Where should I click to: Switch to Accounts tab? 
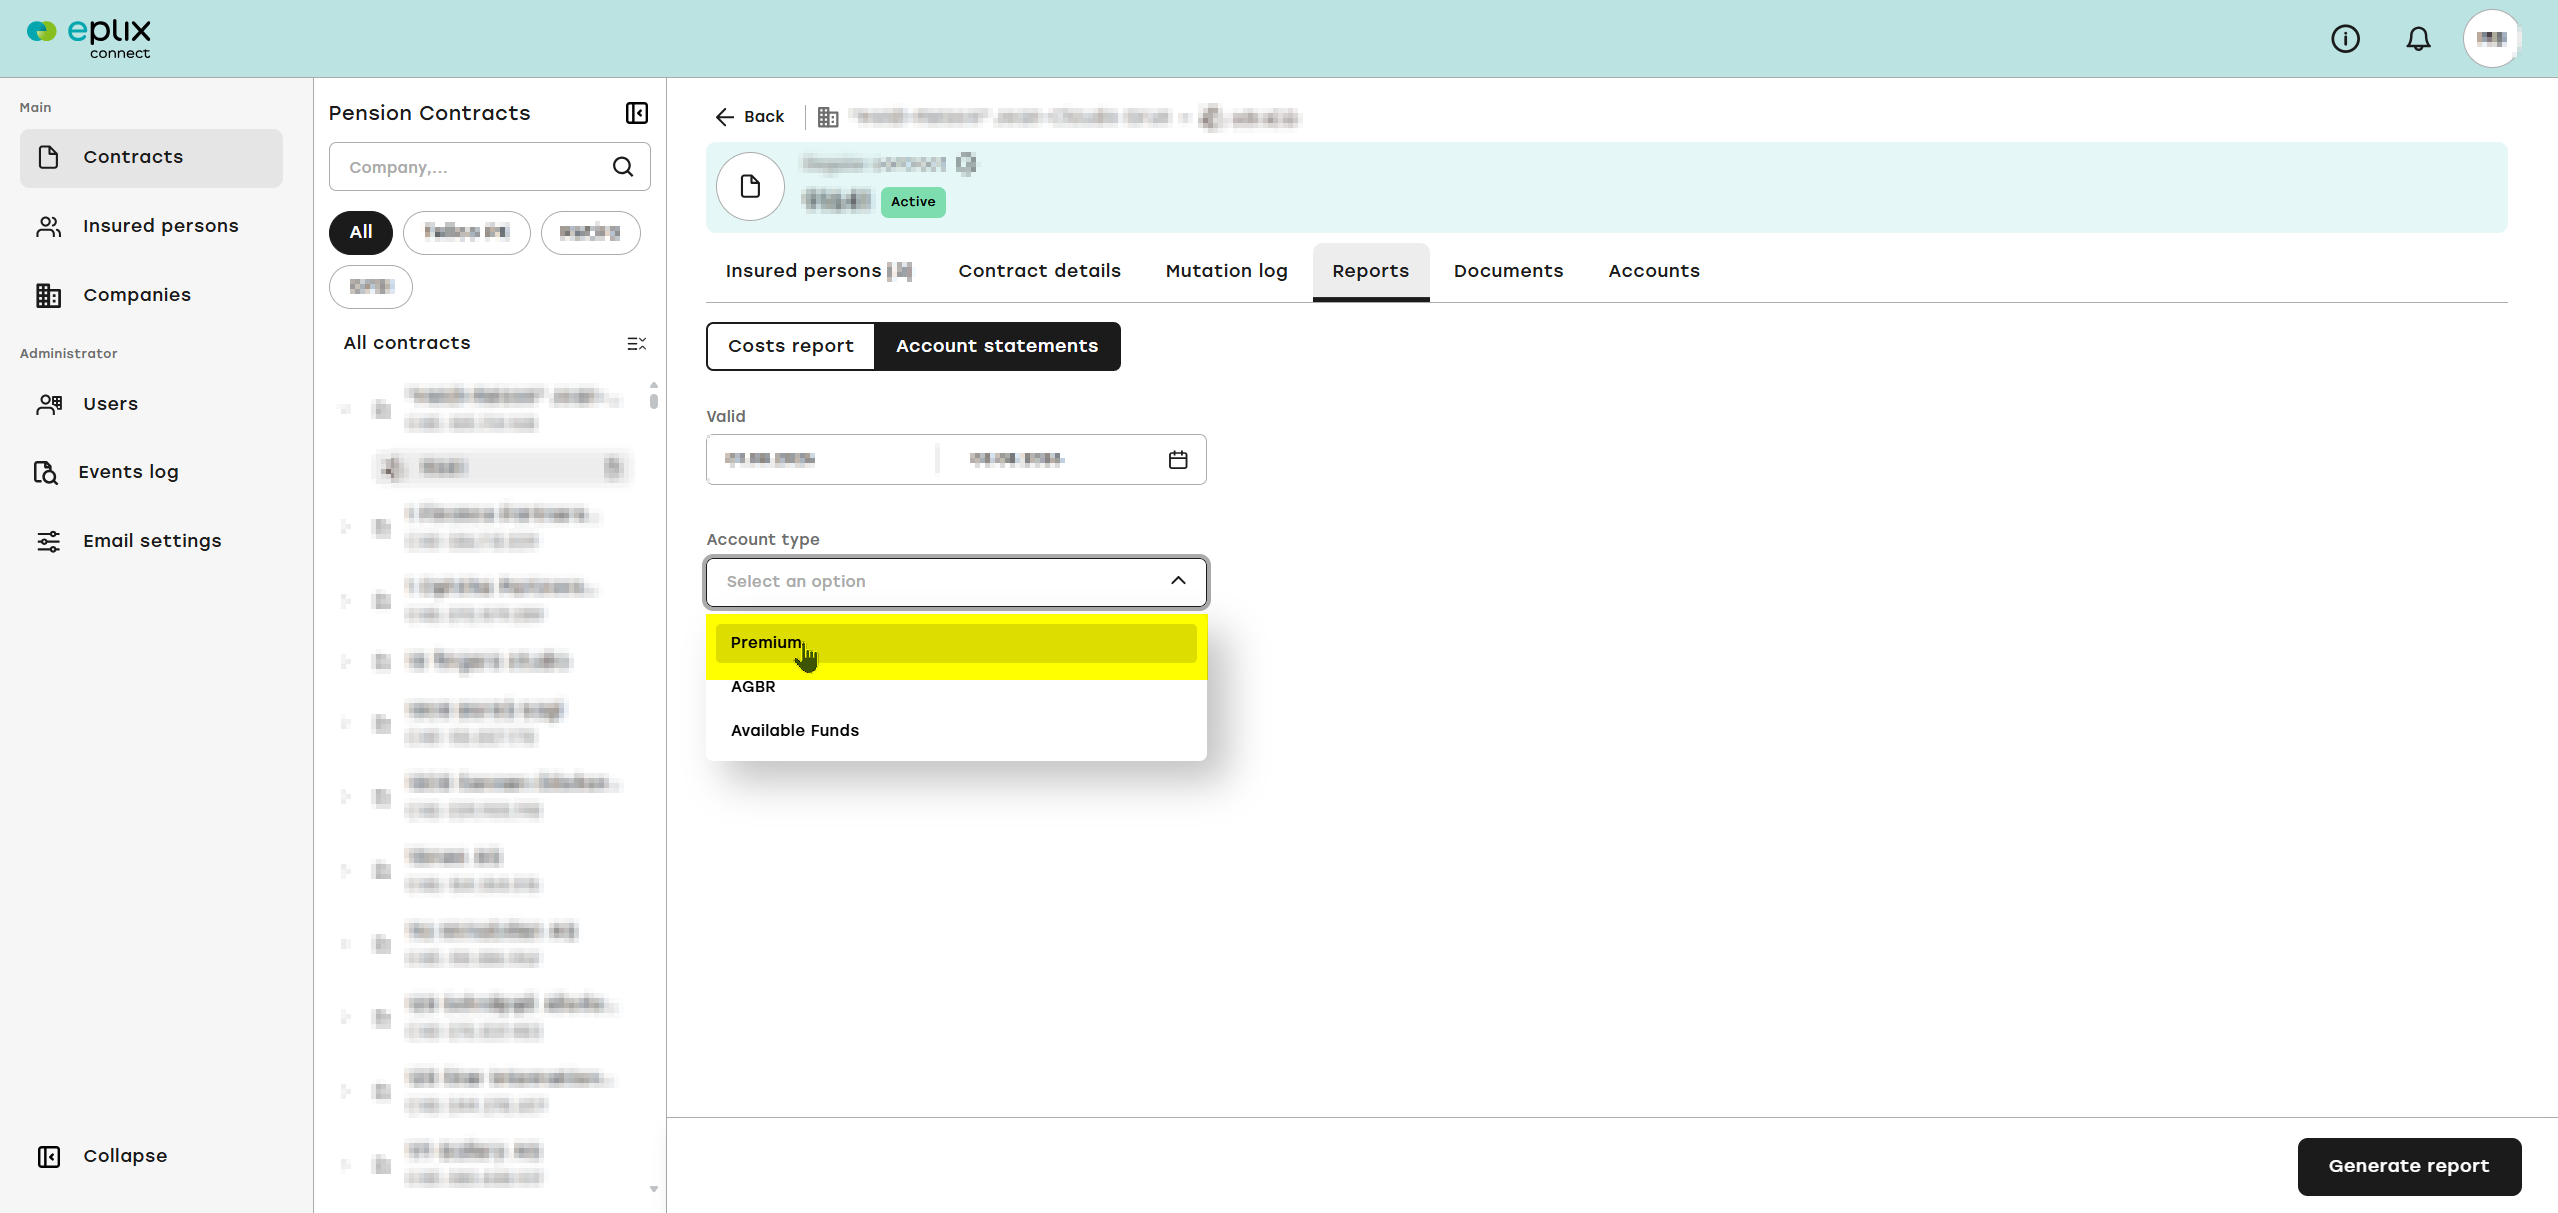pos(1653,271)
